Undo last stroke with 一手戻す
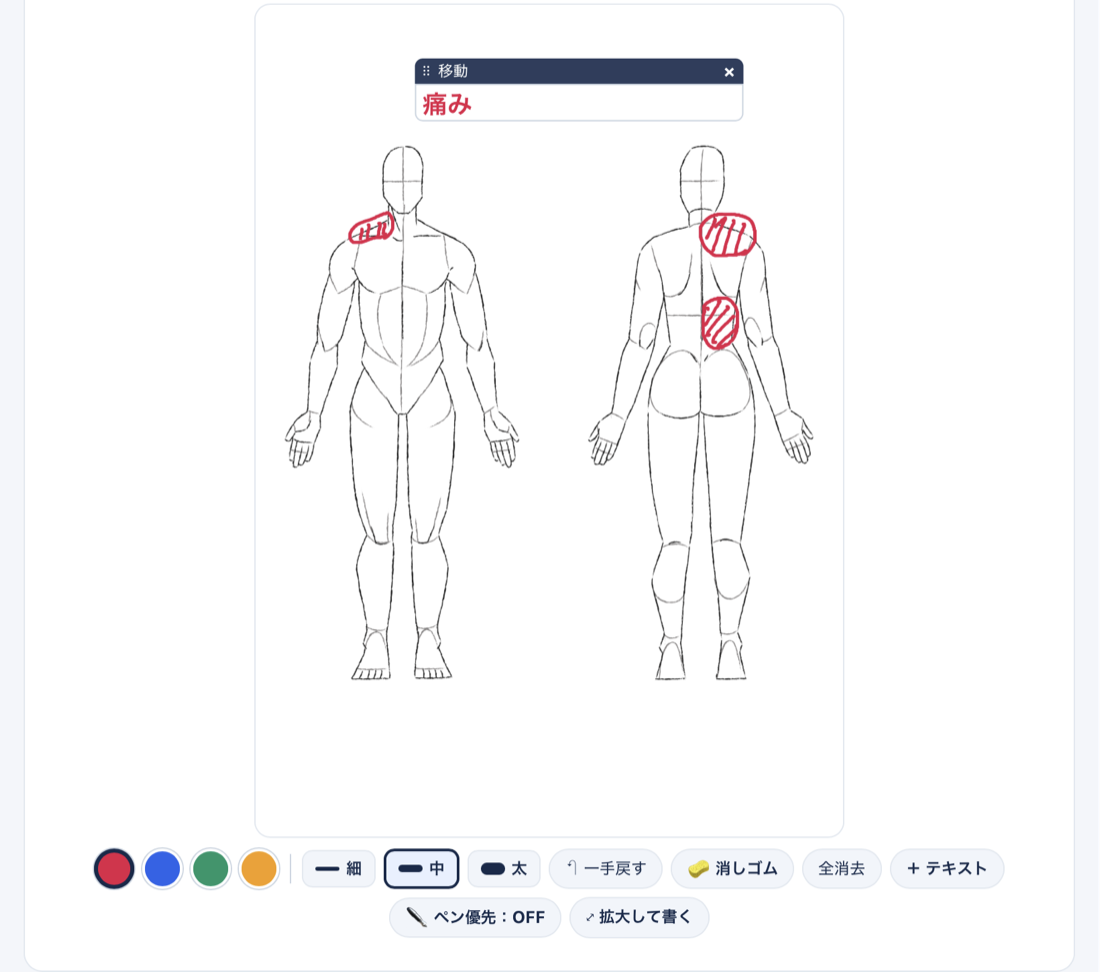 point(606,868)
